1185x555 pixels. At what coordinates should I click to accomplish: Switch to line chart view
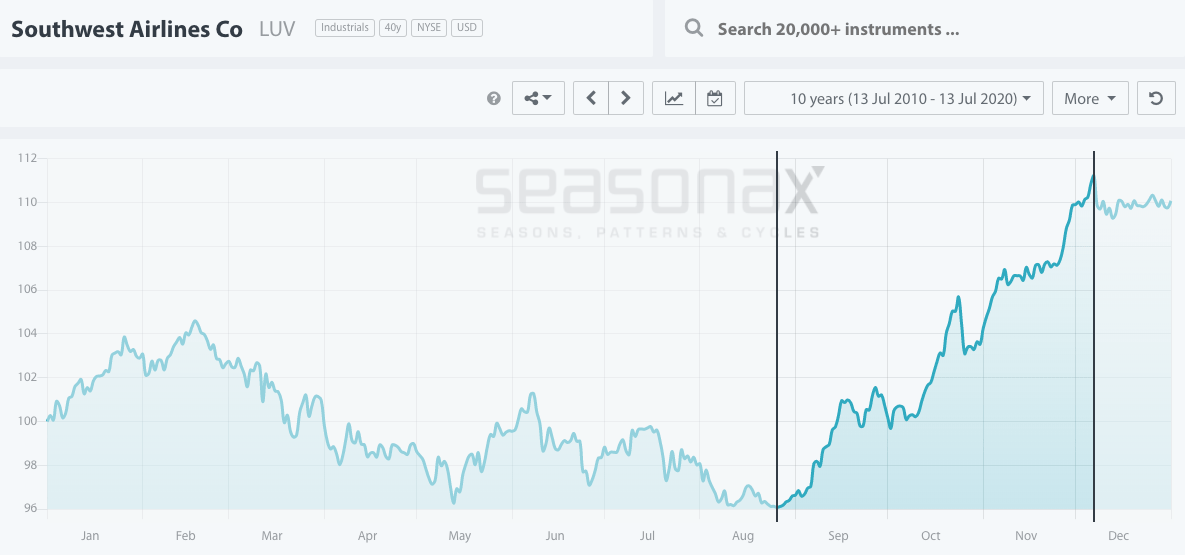(x=674, y=98)
